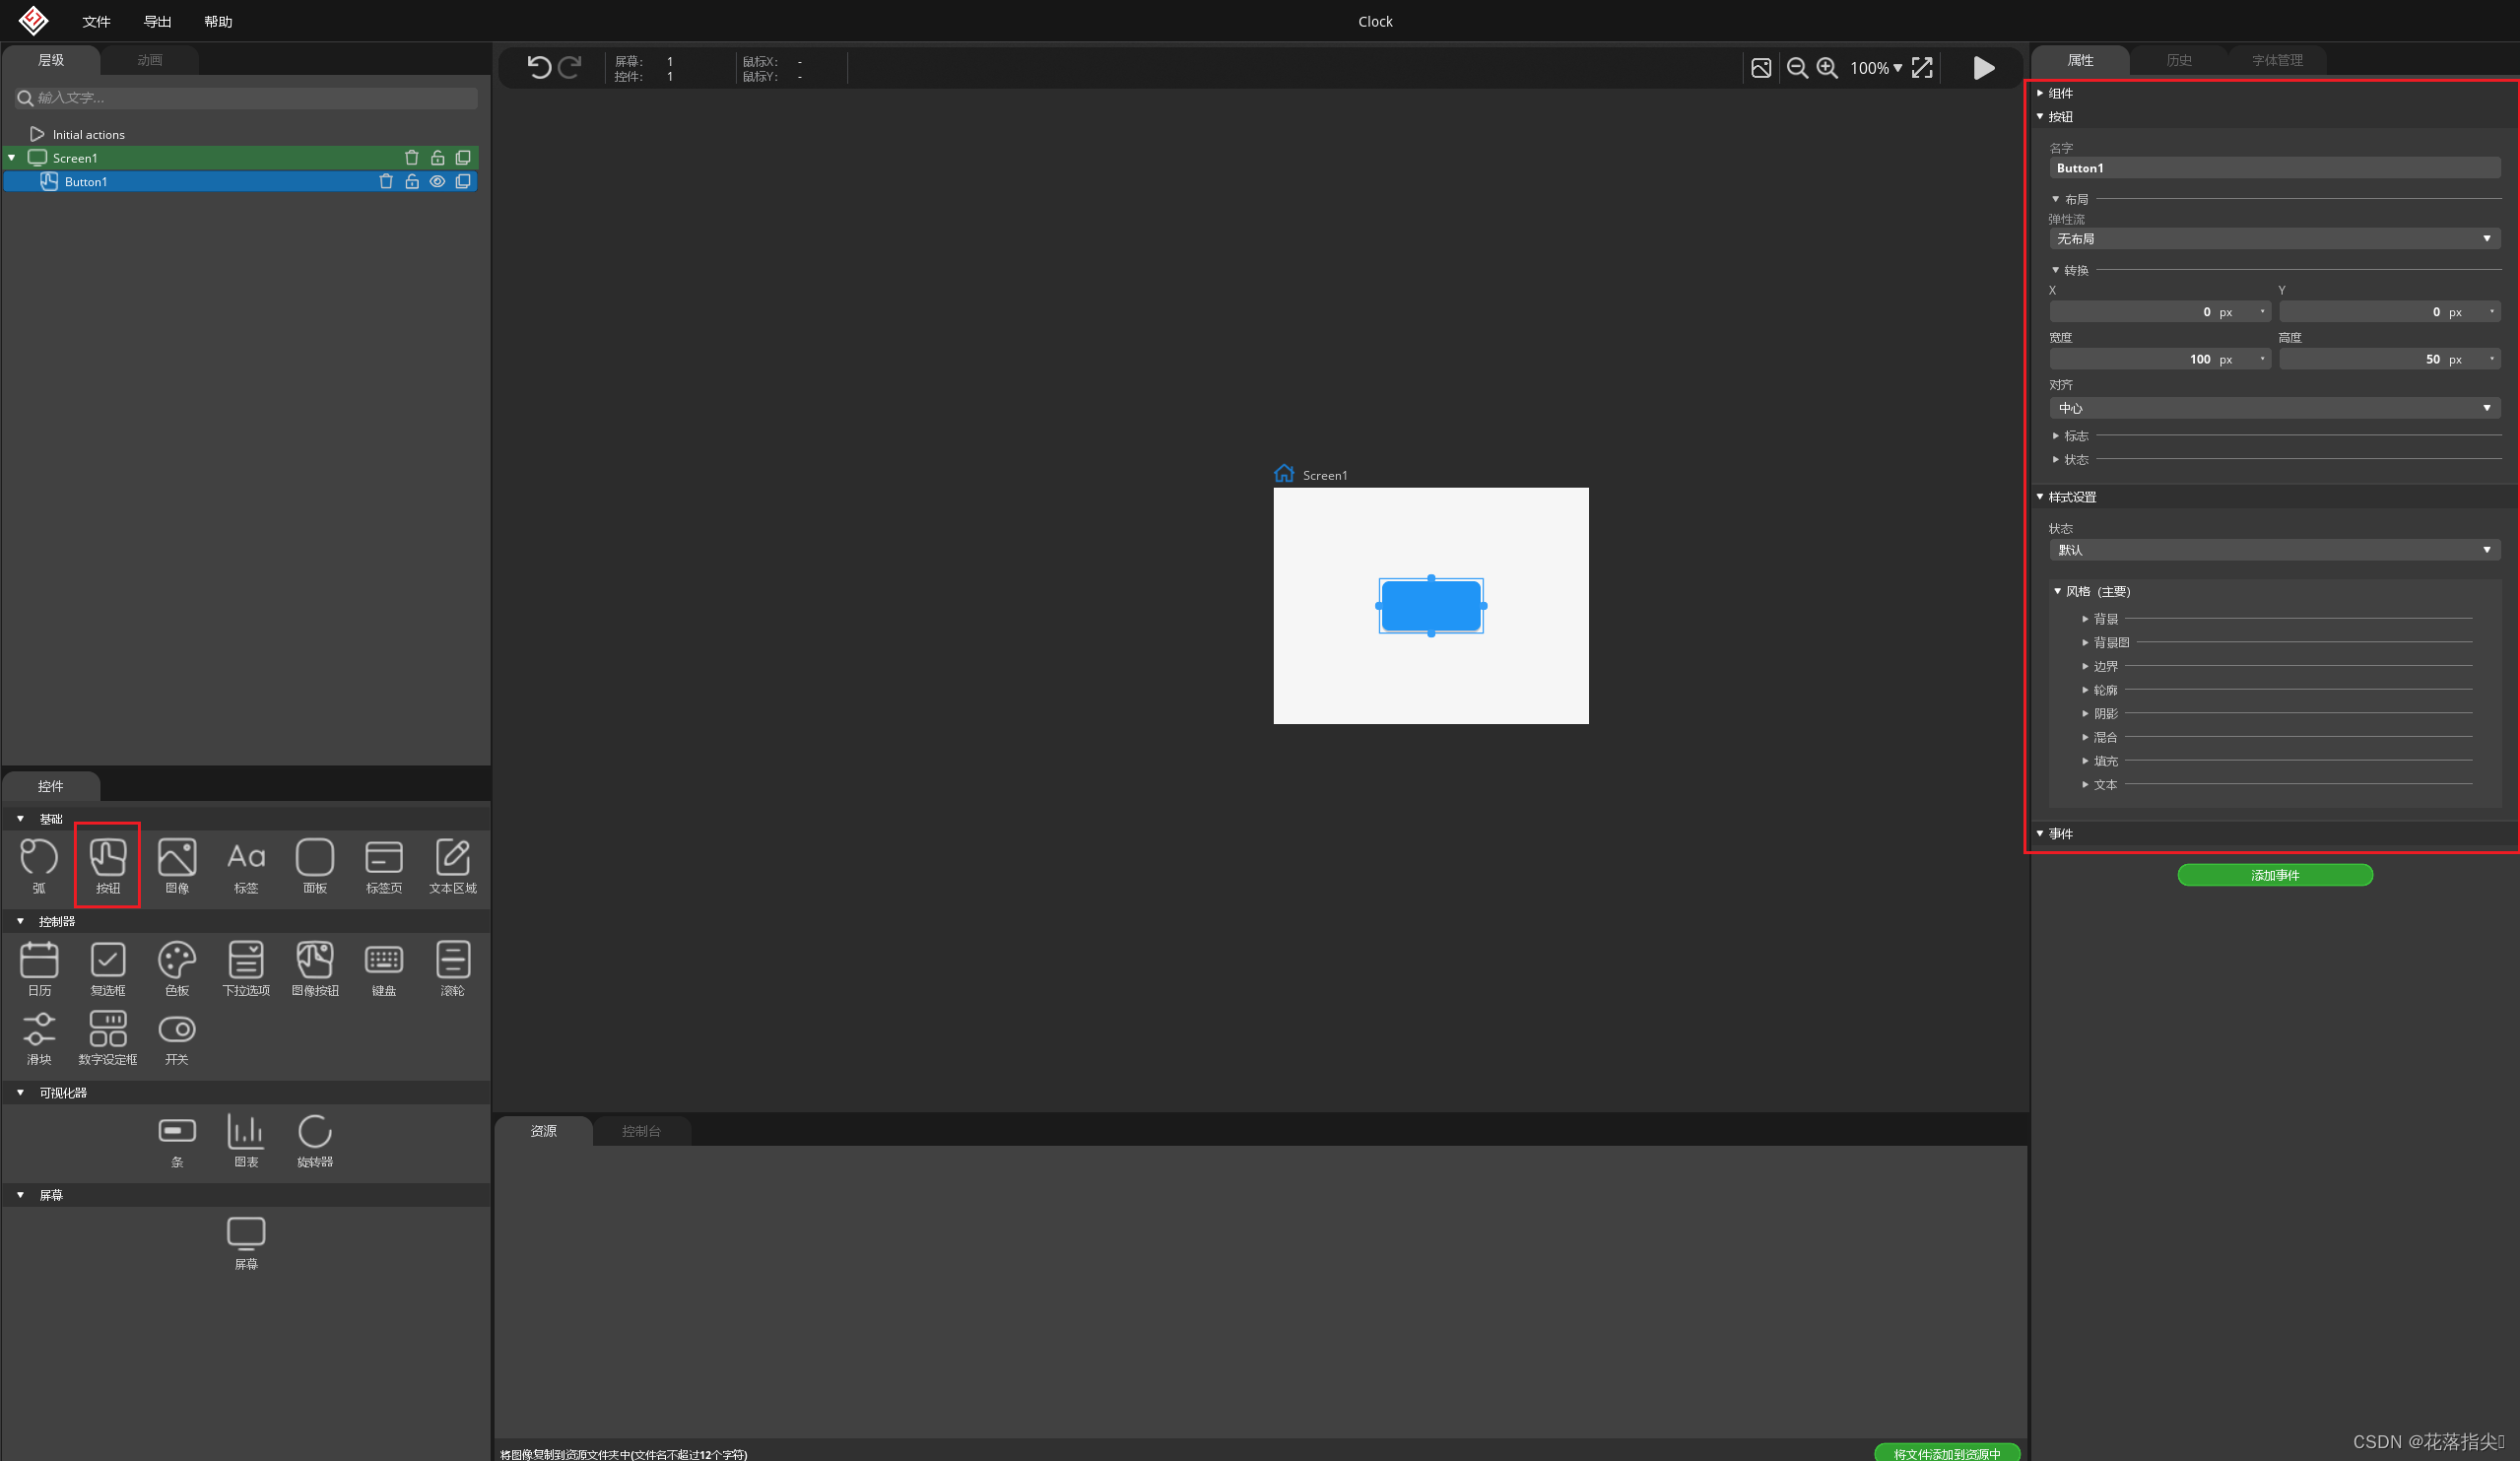Open the 文件 menu

[x=96, y=21]
